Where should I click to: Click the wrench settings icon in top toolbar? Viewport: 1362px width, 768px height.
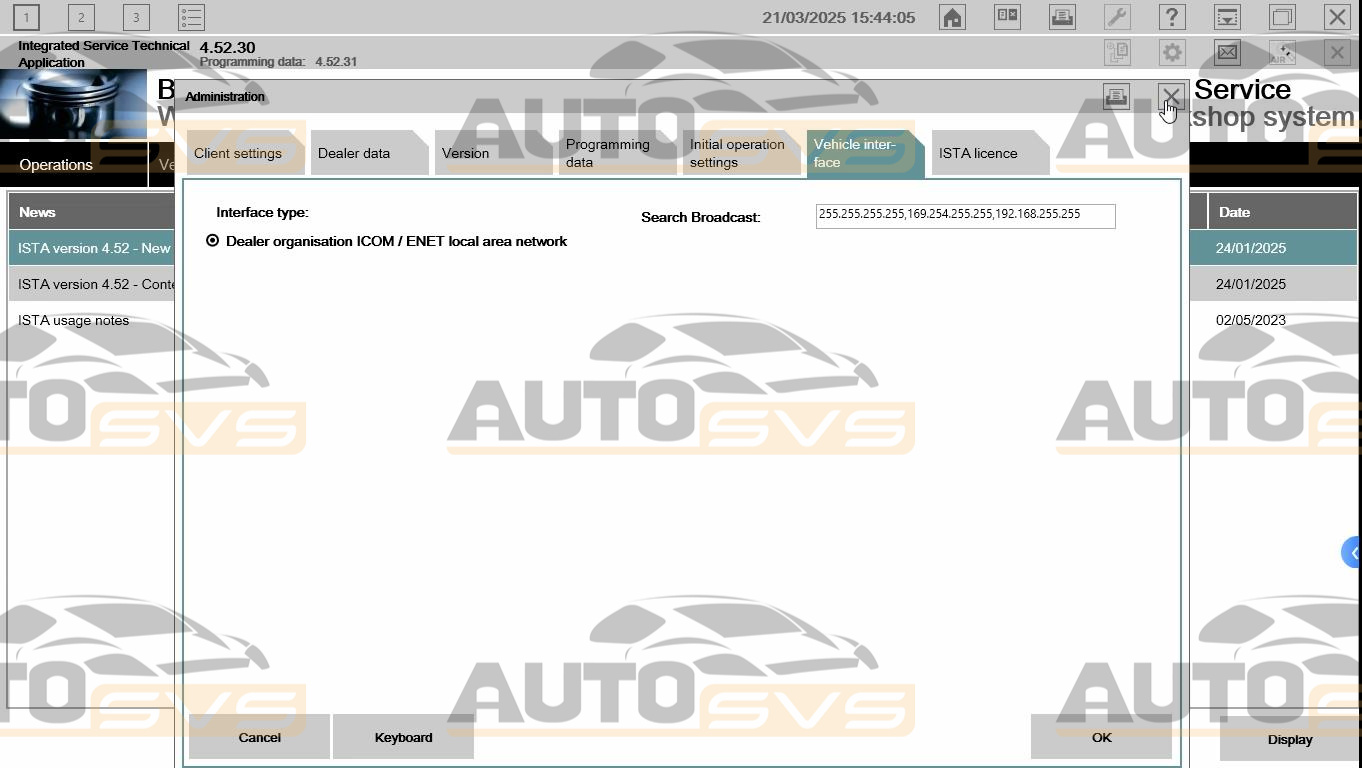coord(1117,17)
